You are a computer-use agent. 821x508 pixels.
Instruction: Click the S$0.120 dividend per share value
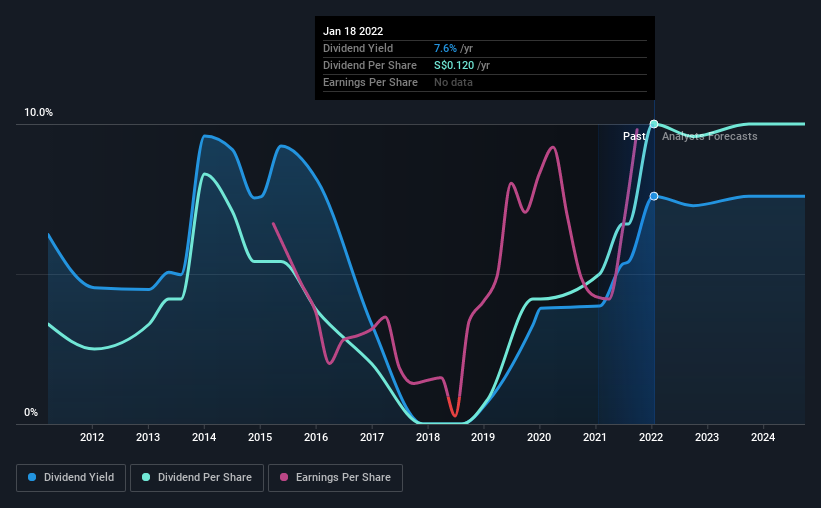pyautogui.click(x=454, y=65)
